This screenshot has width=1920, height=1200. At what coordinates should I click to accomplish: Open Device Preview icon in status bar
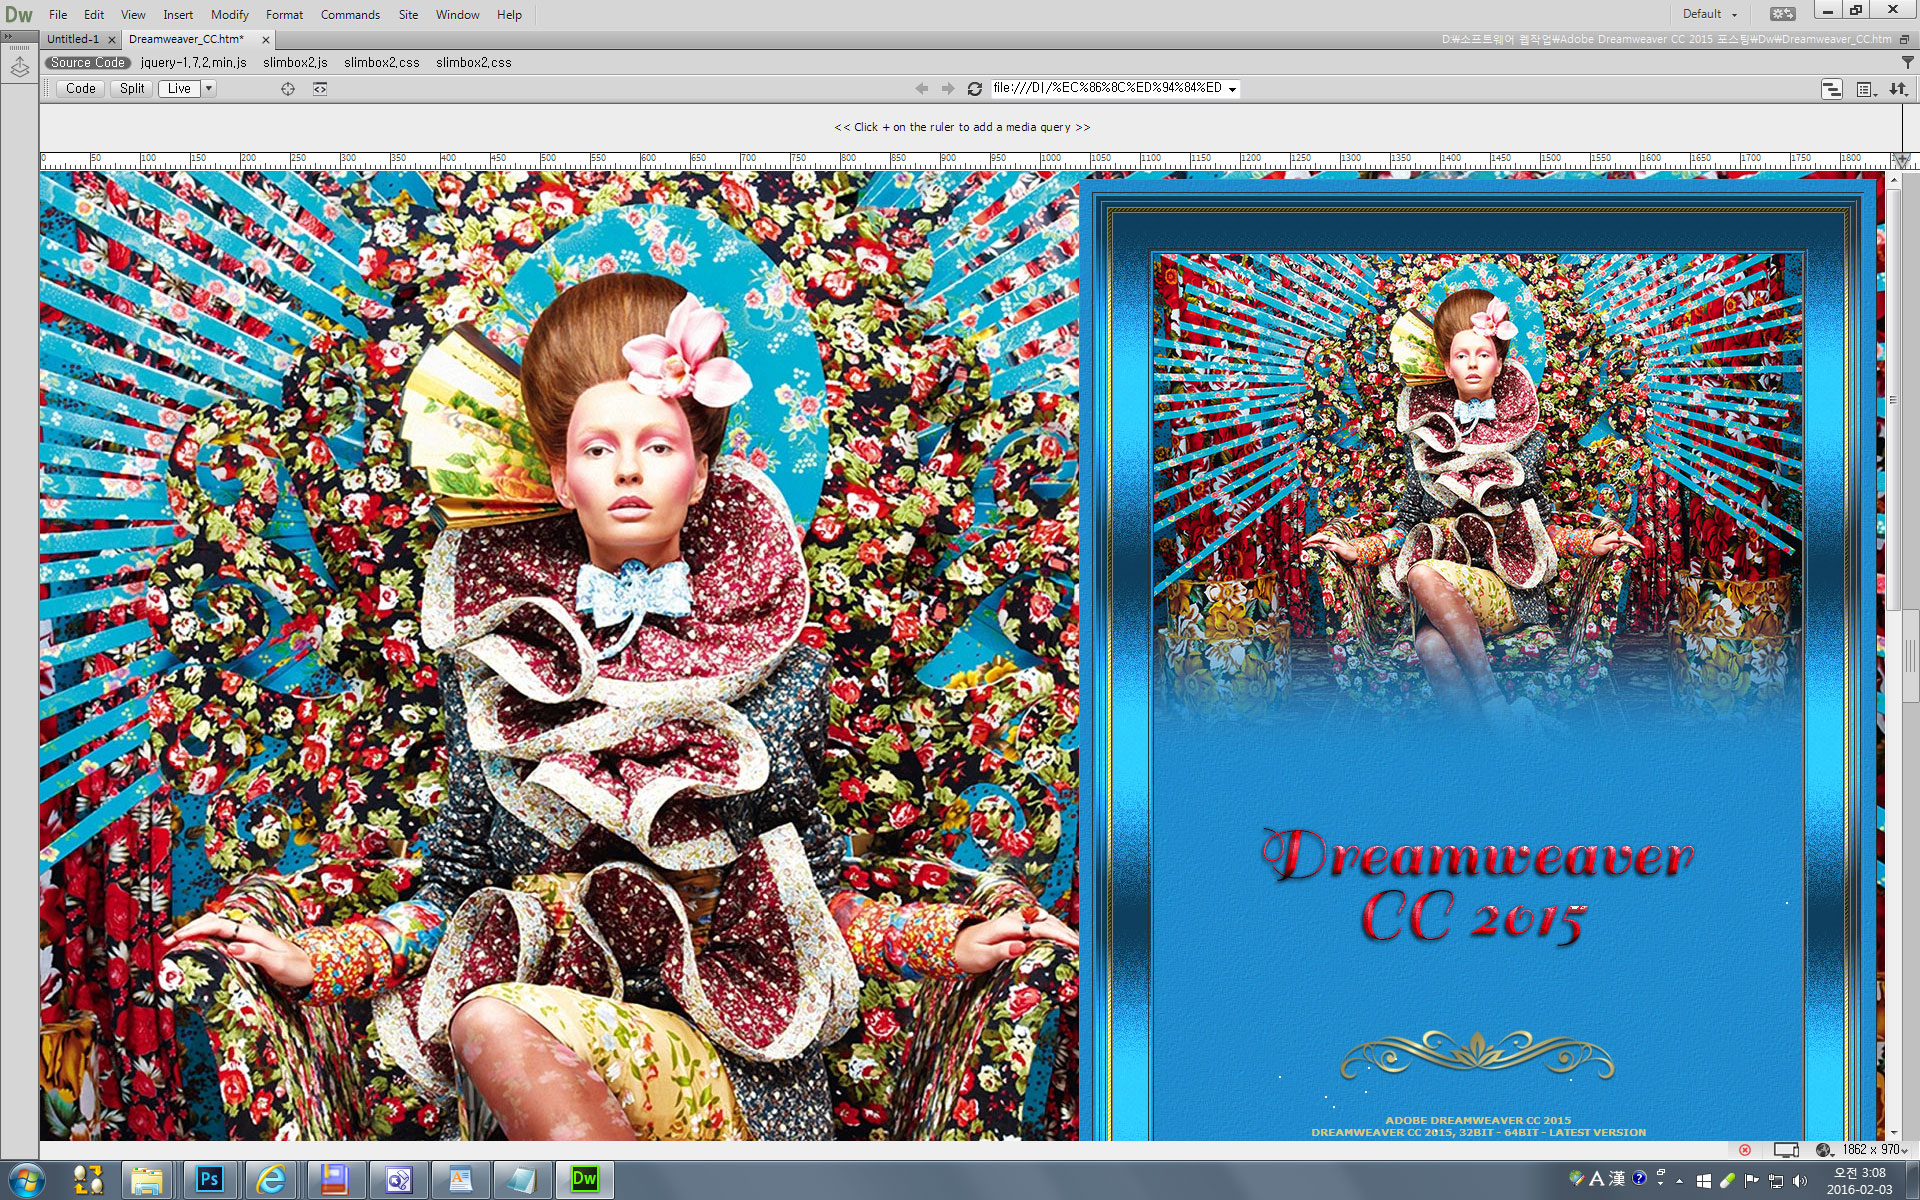(1786, 1150)
